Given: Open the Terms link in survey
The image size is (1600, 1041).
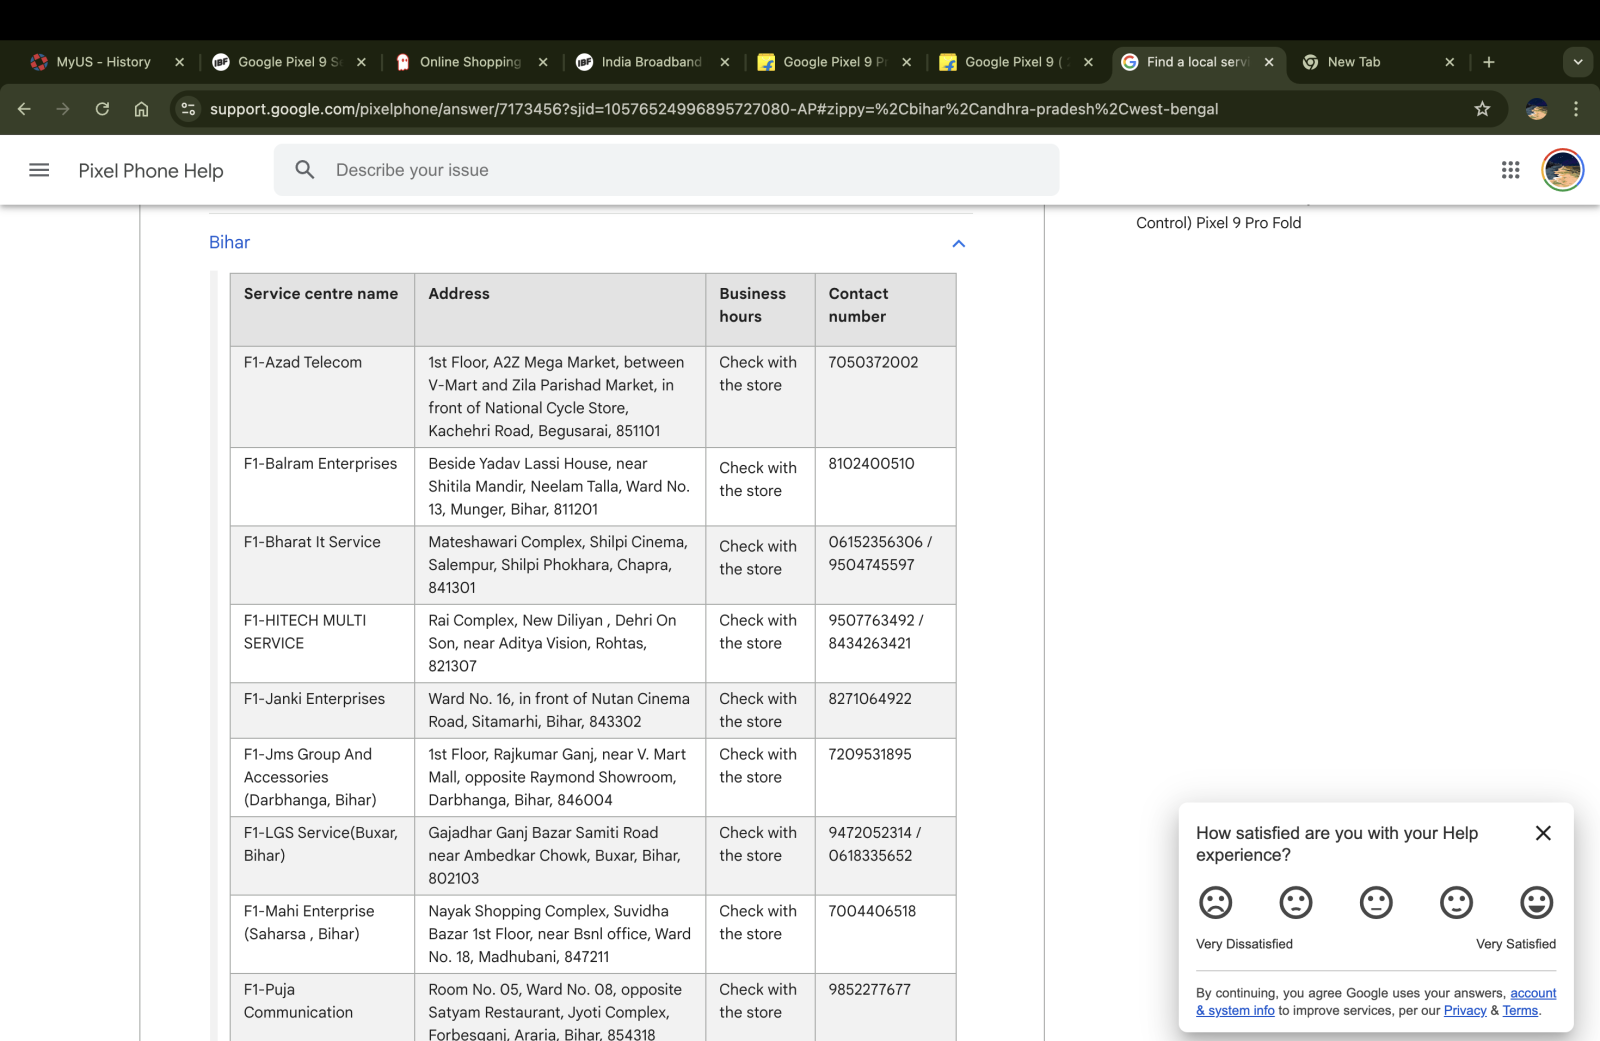Looking at the screenshot, I should tap(1520, 1010).
